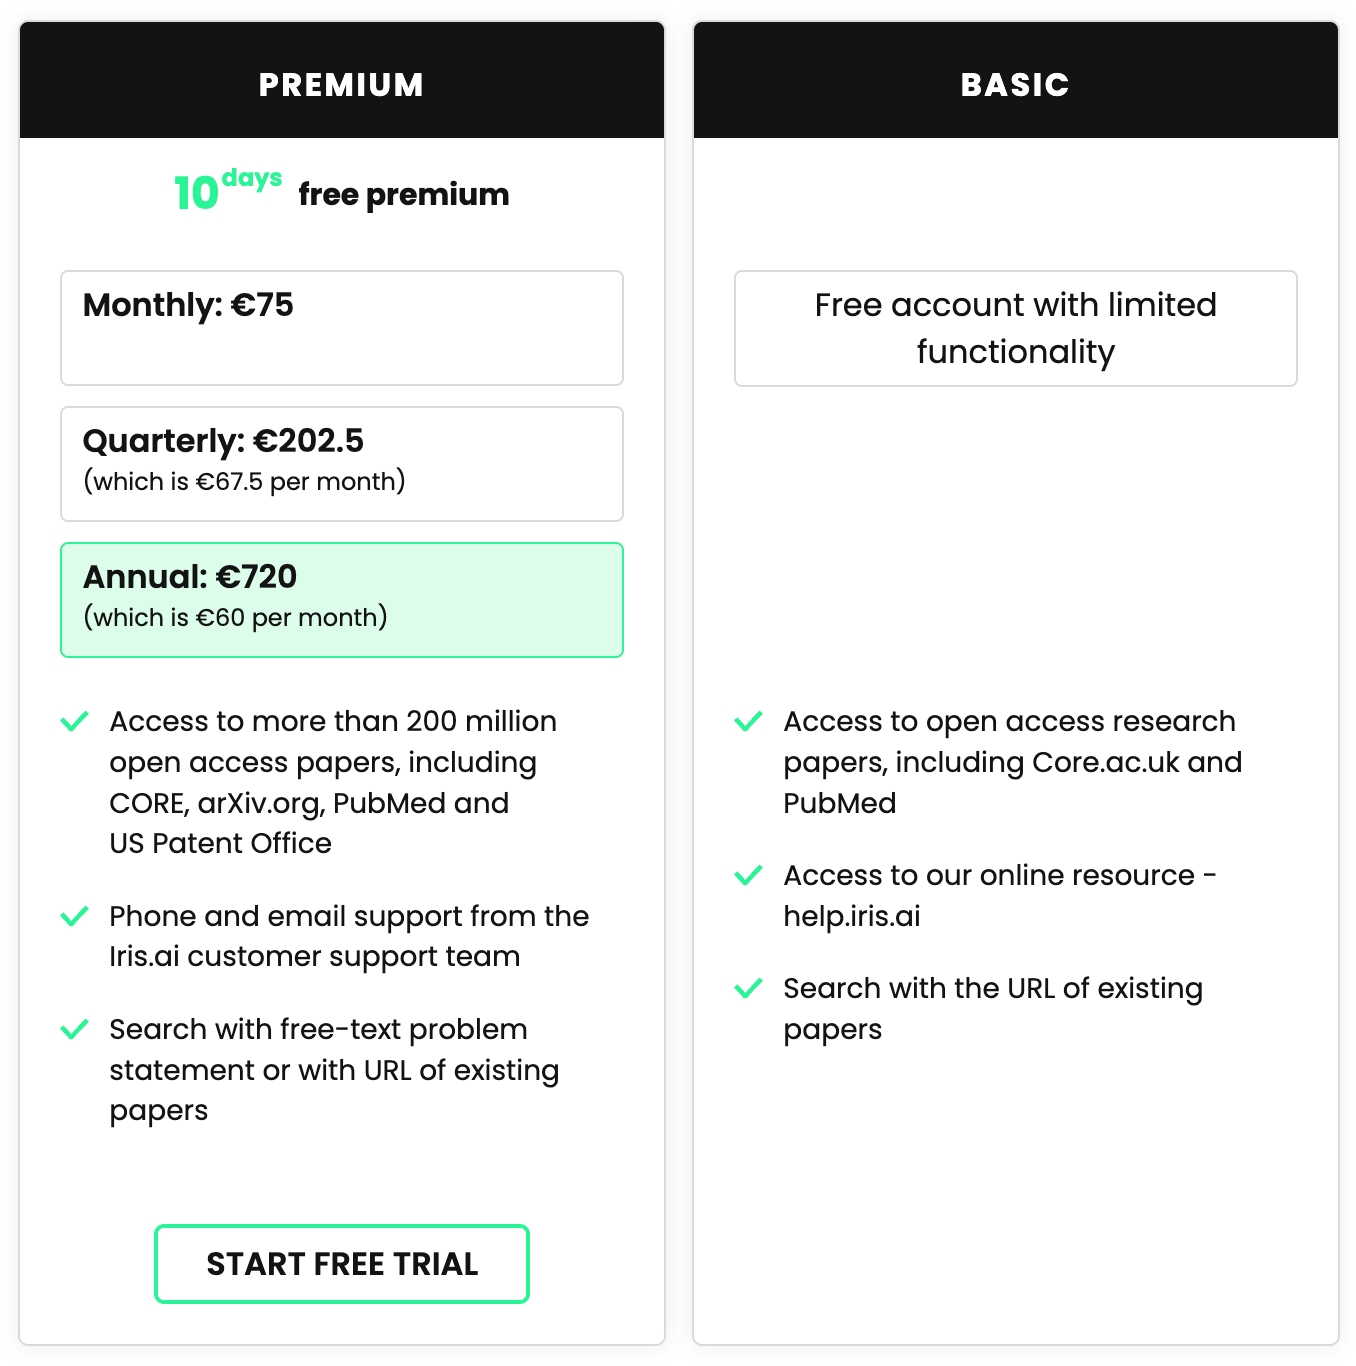1356x1366 pixels.
Task: Click the checkmark next to Basic URL search
Action: coord(749,989)
